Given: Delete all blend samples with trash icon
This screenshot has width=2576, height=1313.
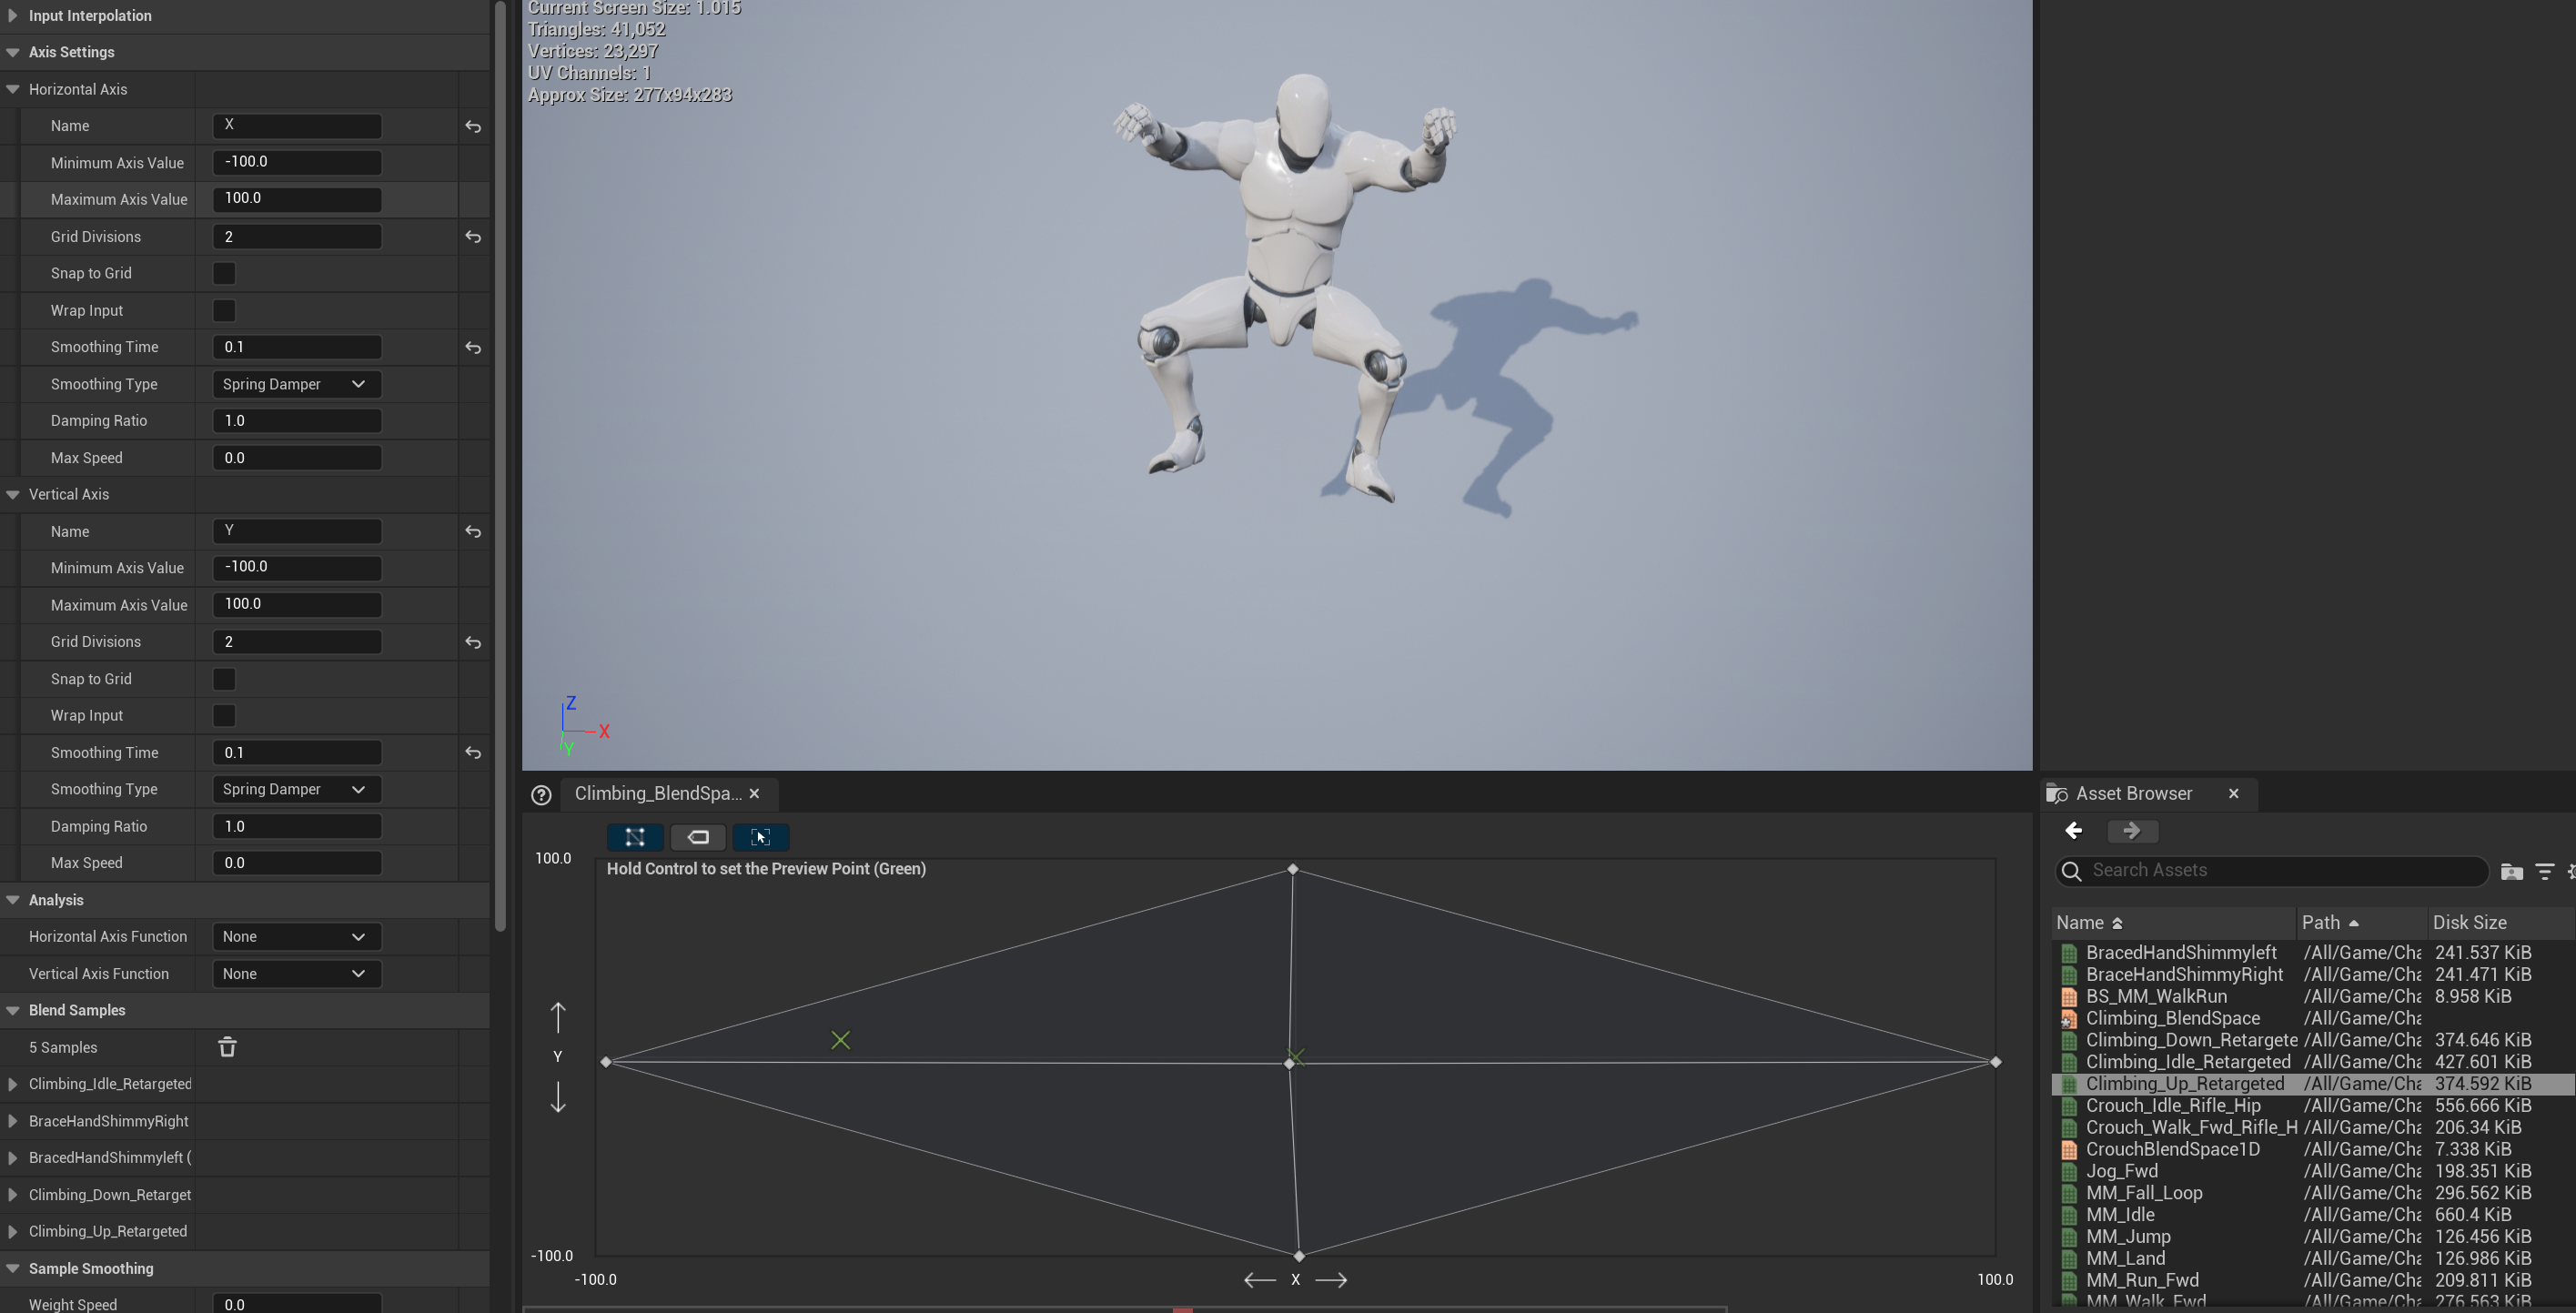Looking at the screenshot, I should coord(227,1047).
